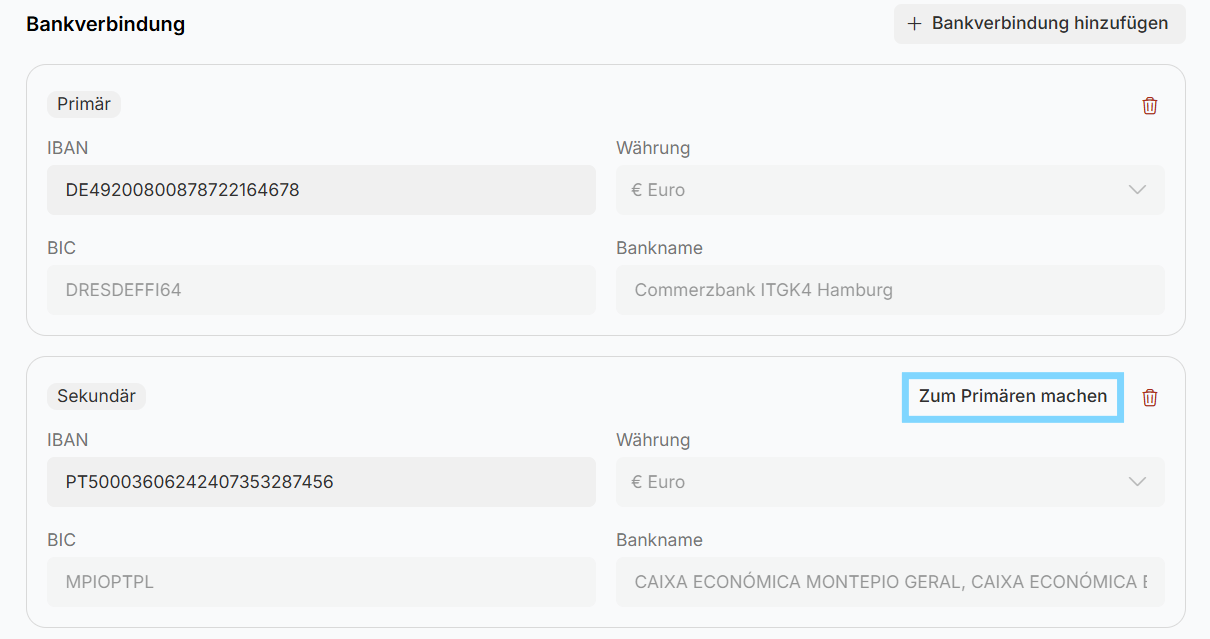Viewport: 1210px width, 639px height.
Task: Click the Bankname field with CAIXA ECONÓMICA
Action: click(x=889, y=582)
